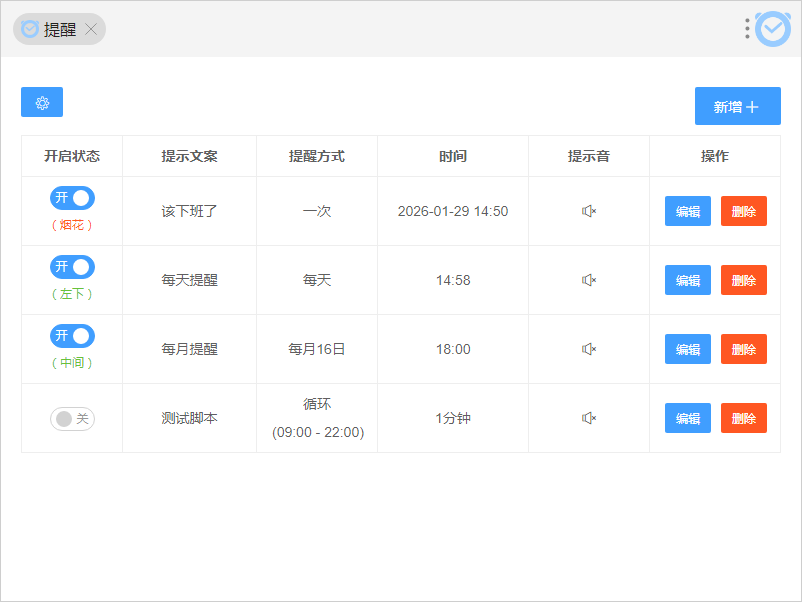Toggle off the 每月提醒 reminder switch

(72, 336)
